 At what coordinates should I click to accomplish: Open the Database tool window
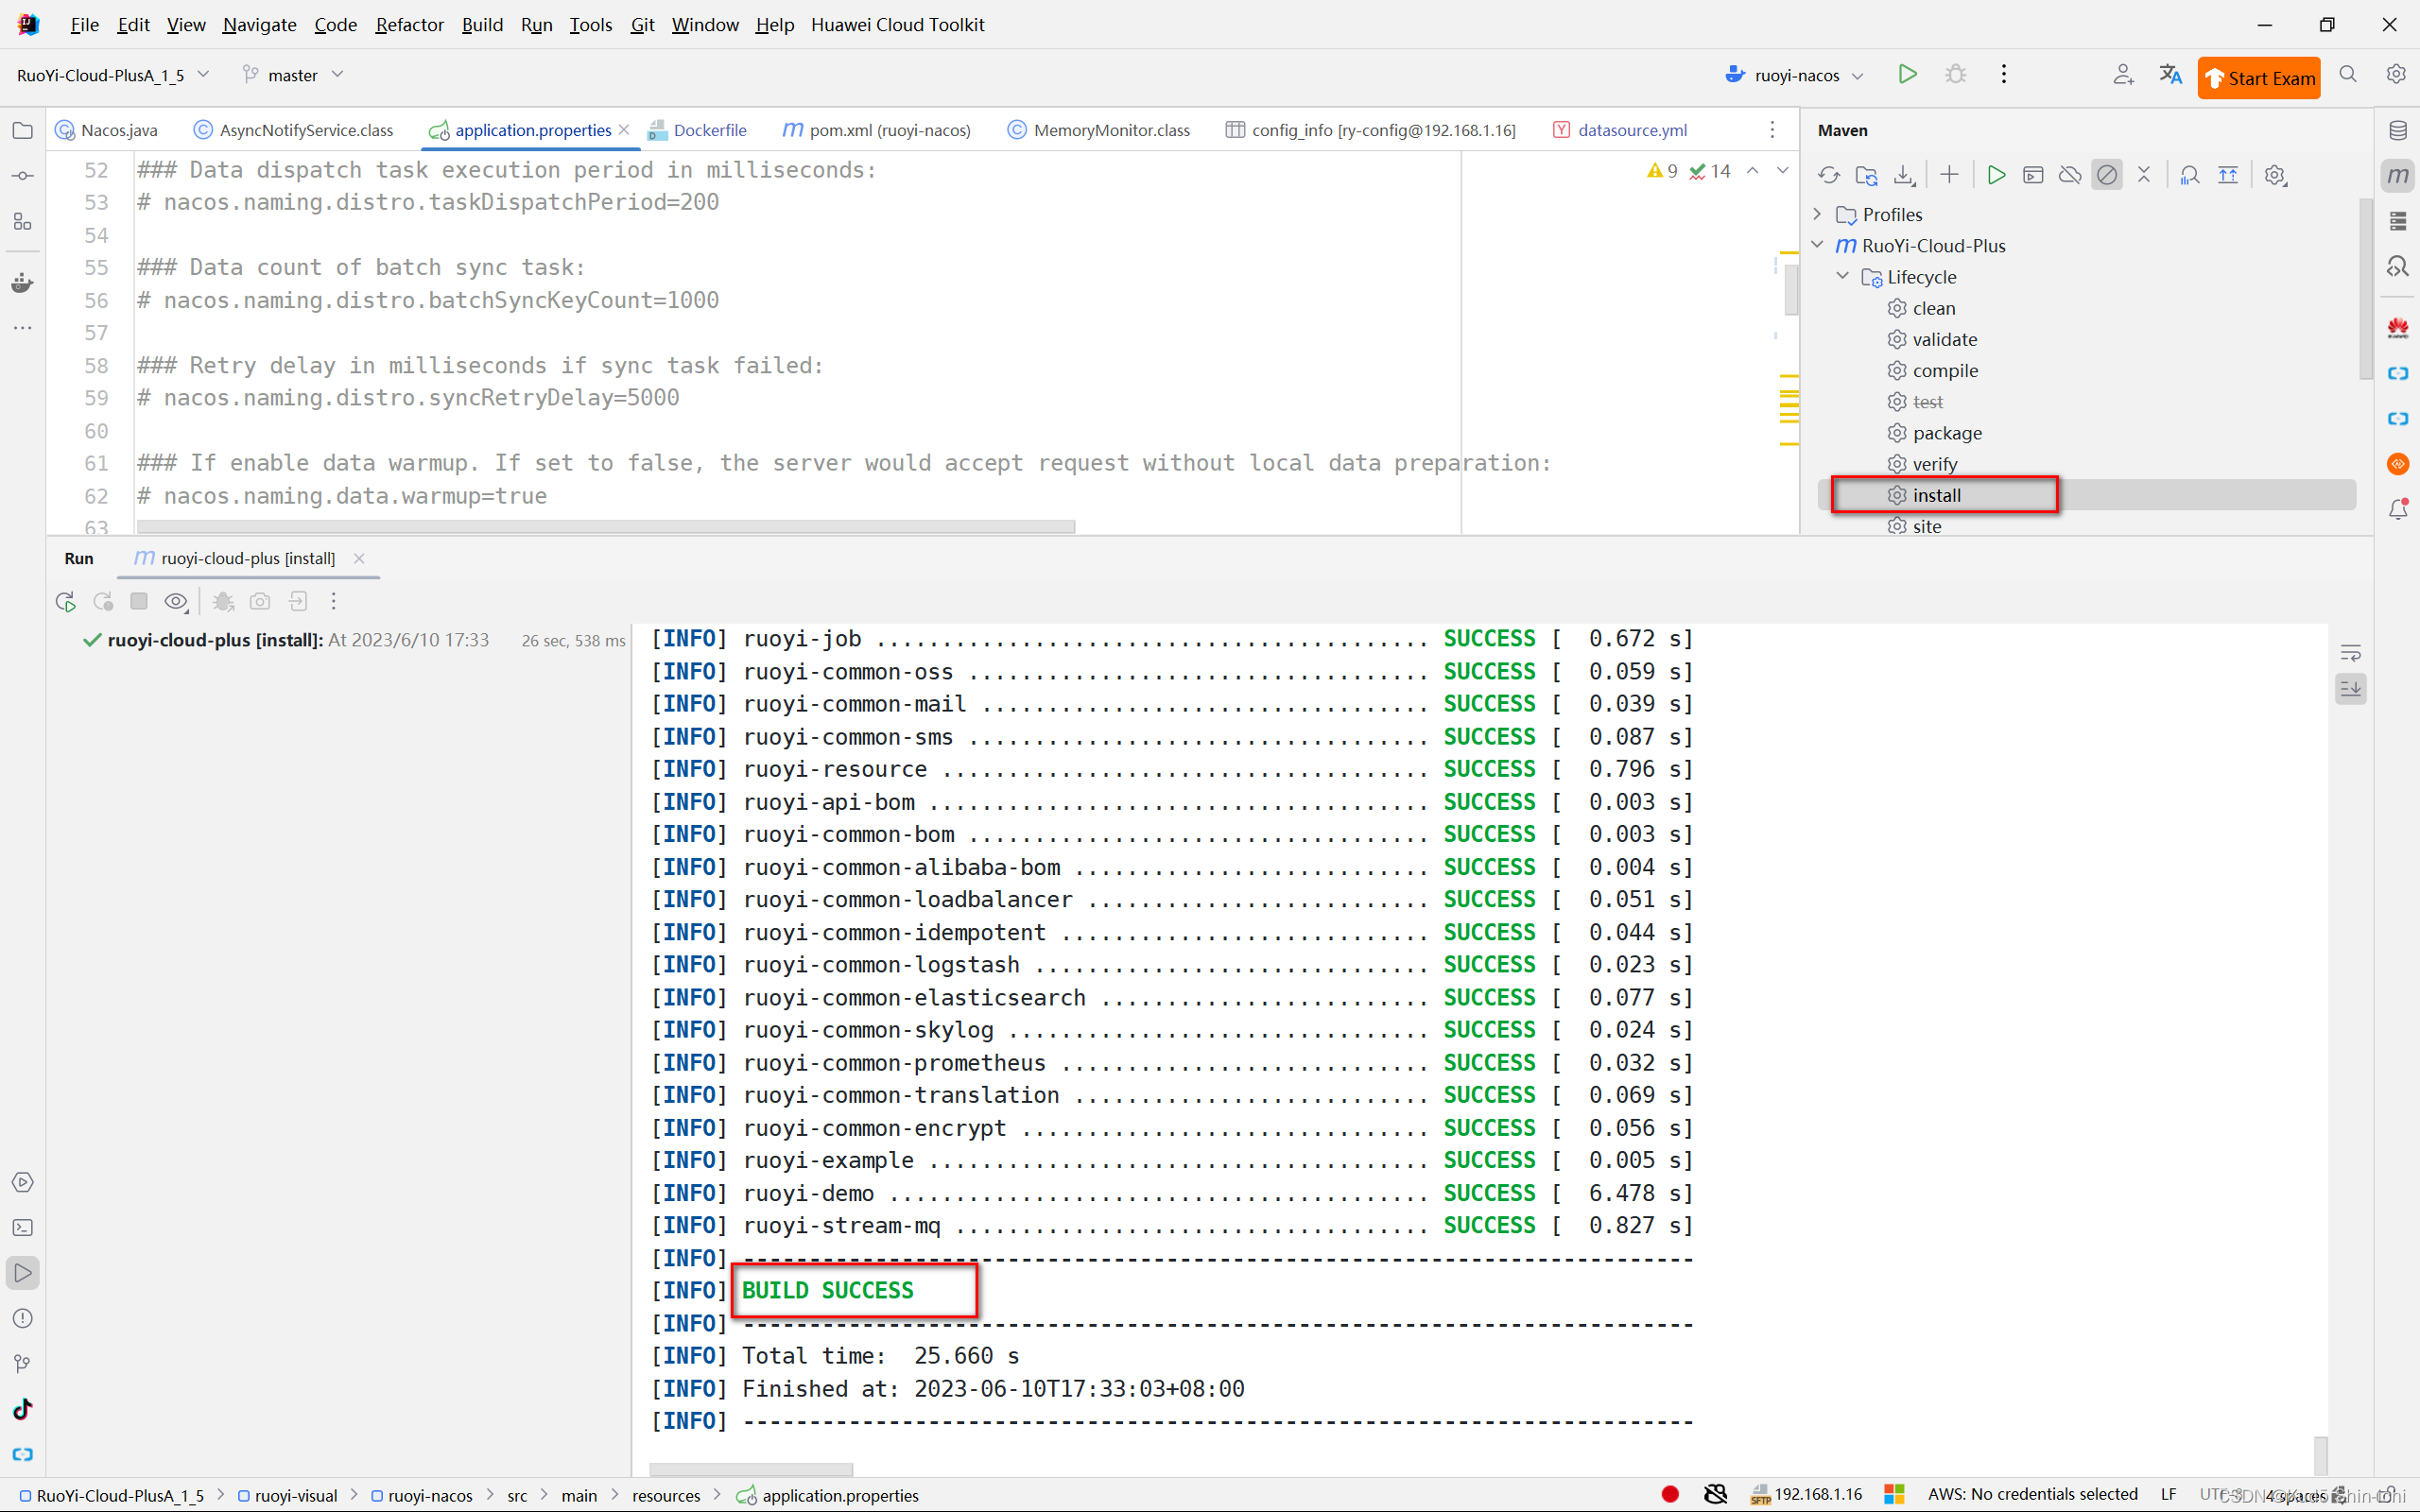point(2398,130)
